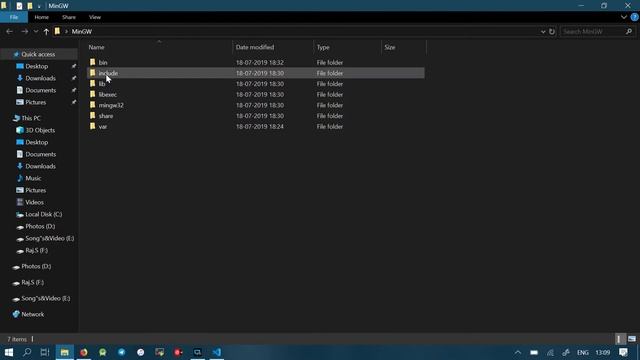Image resolution: width=640 pixels, height=360 pixels.
Task: Click the ENG language indicator
Action: (583, 352)
